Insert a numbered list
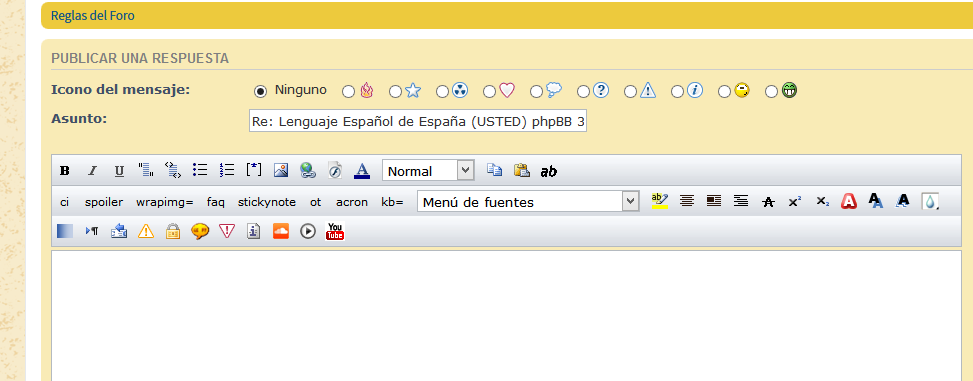 click(x=227, y=170)
